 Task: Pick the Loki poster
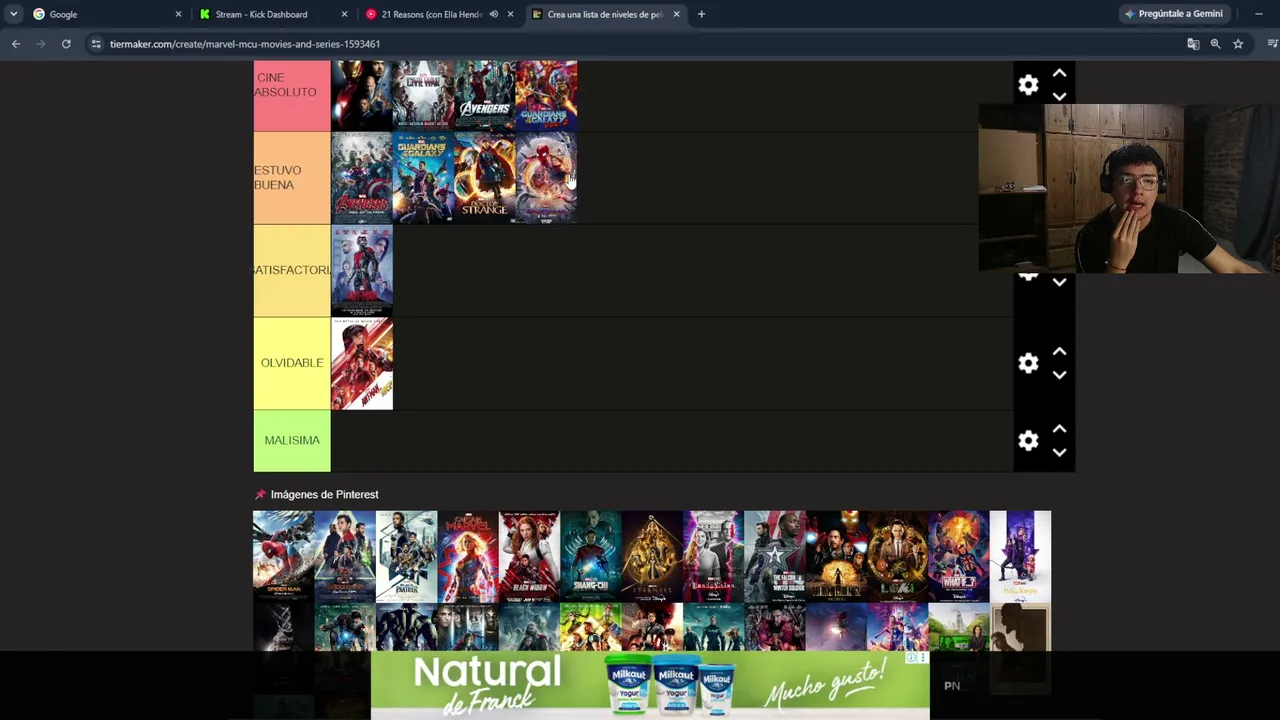pyautogui.click(x=897, y=556)
